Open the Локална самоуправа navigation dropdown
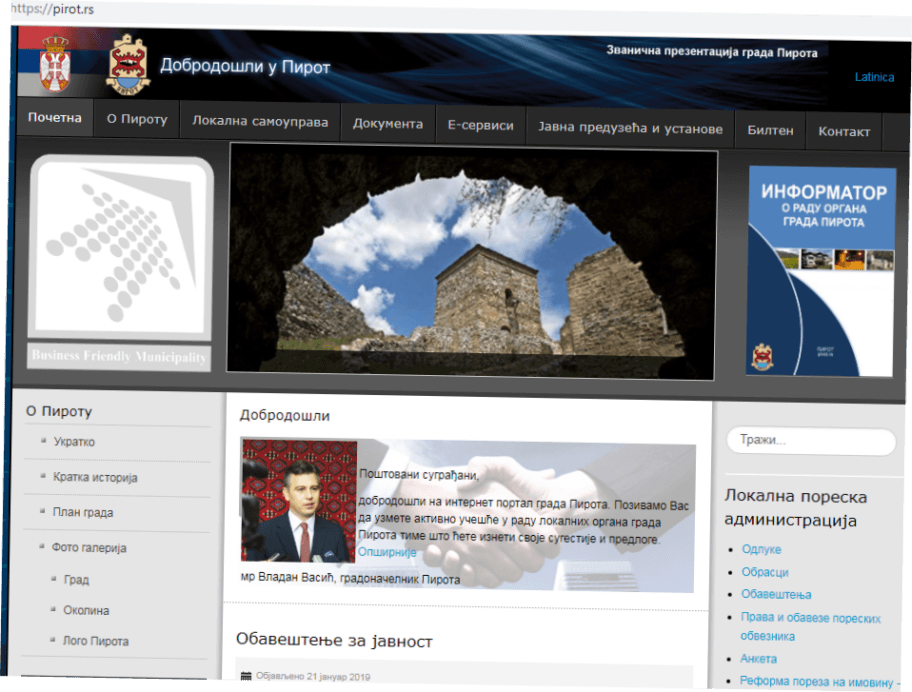 pos(260,123)
